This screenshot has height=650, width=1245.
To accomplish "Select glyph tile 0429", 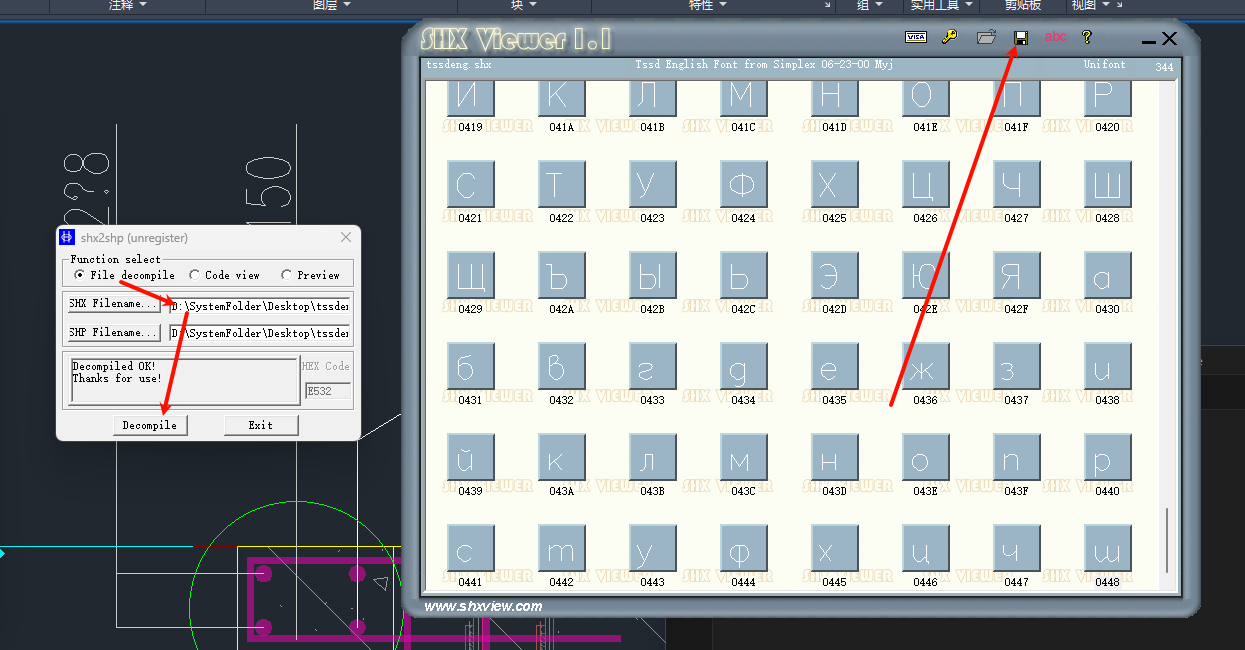I will [470, 275].
